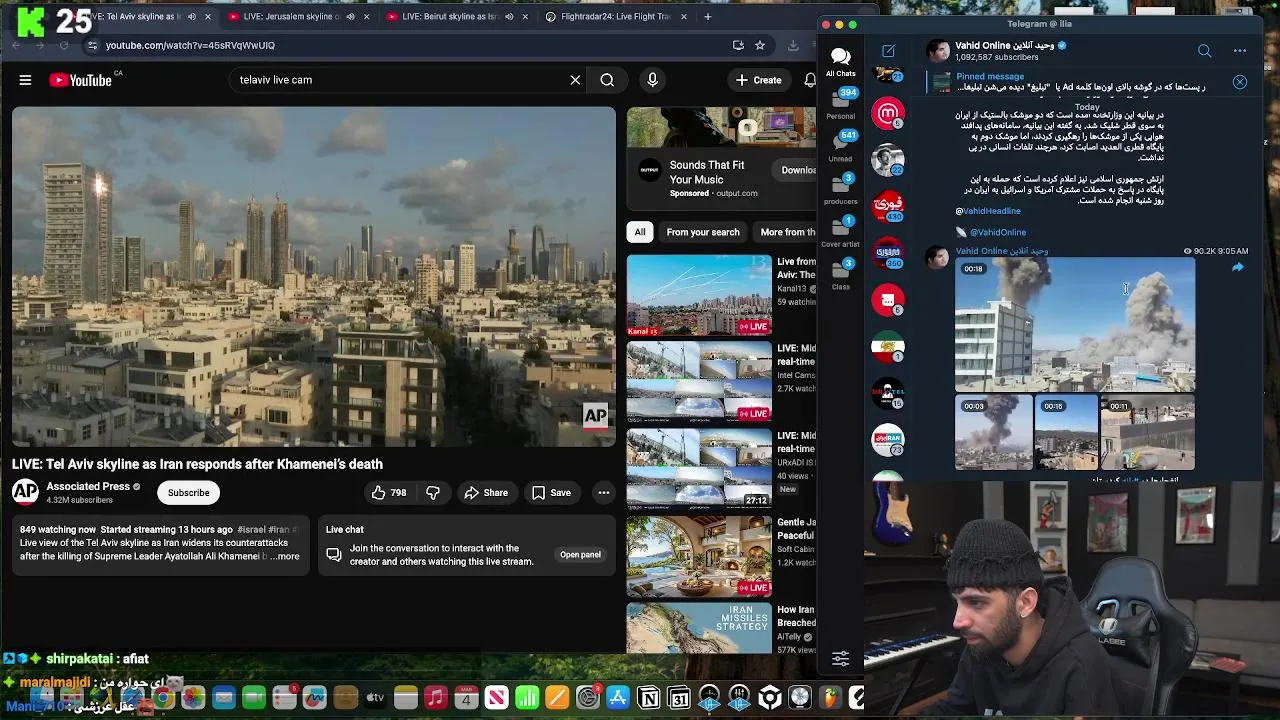1280x720 pixels.
Task: Open Telegram Cover artist folder
Action: pos(841,232)
